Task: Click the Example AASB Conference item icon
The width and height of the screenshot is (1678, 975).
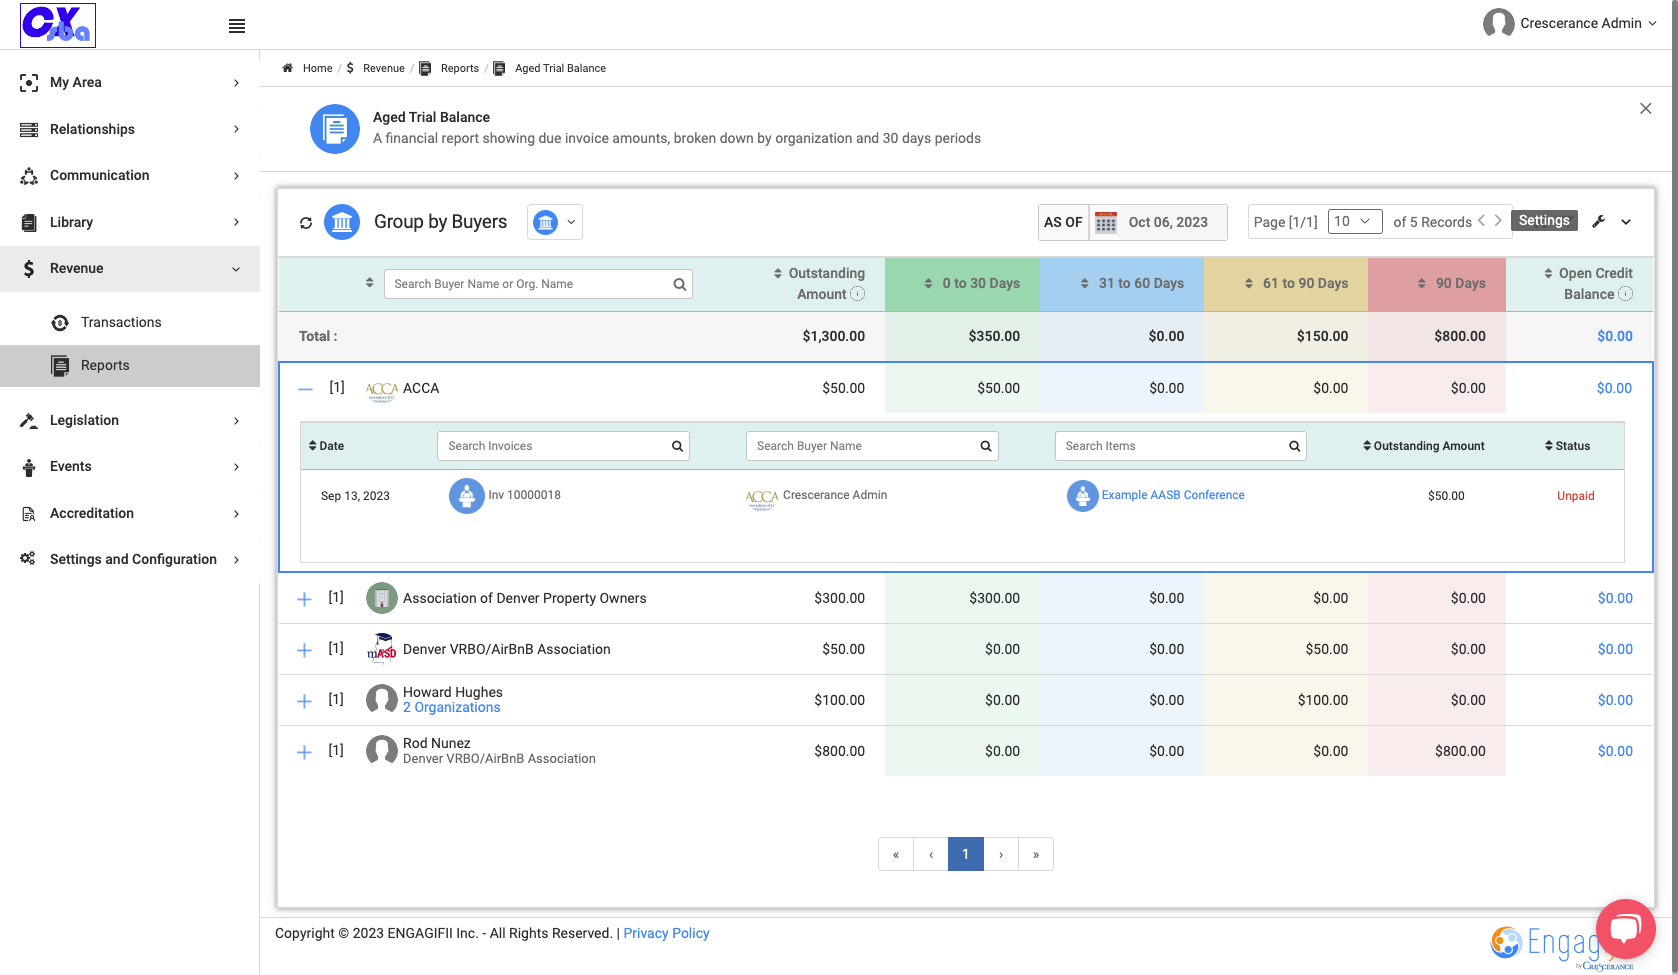Action: pos(1083,496)
